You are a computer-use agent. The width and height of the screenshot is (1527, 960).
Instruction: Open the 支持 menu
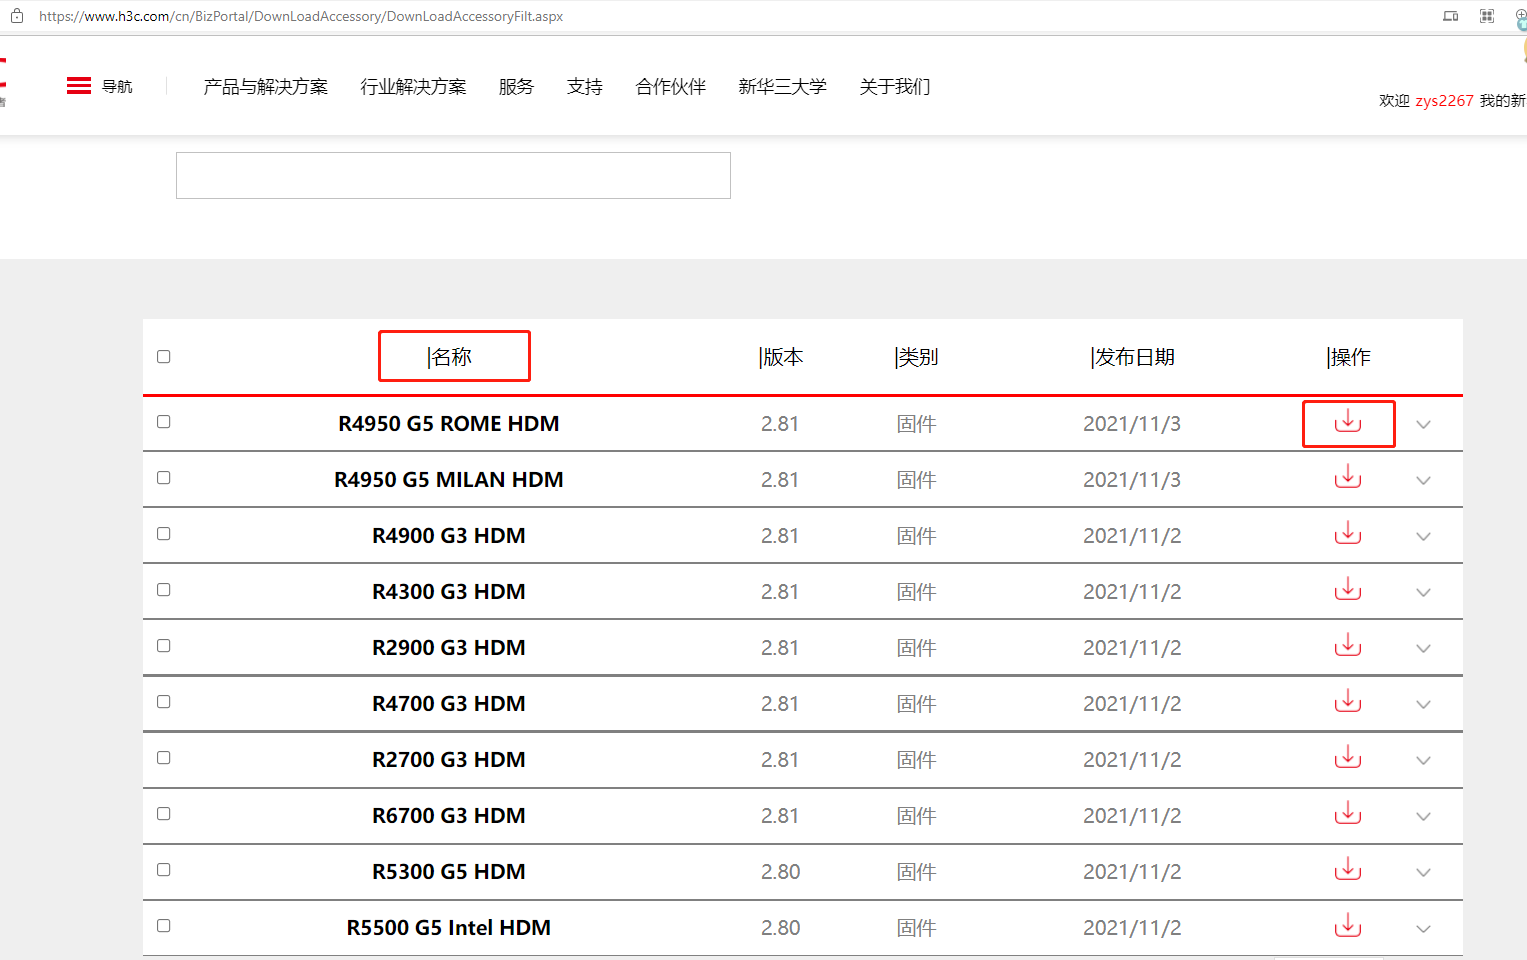tap(585, 87)
